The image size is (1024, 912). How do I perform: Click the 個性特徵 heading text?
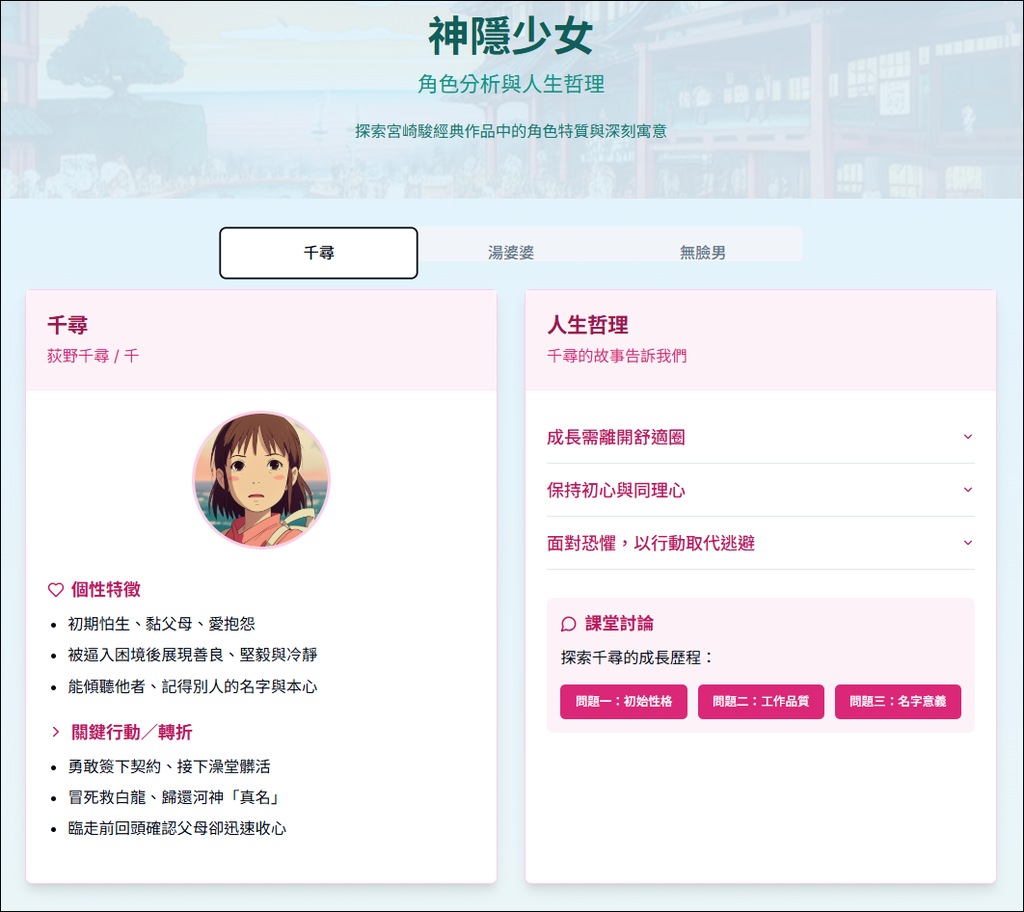[106, 590]
